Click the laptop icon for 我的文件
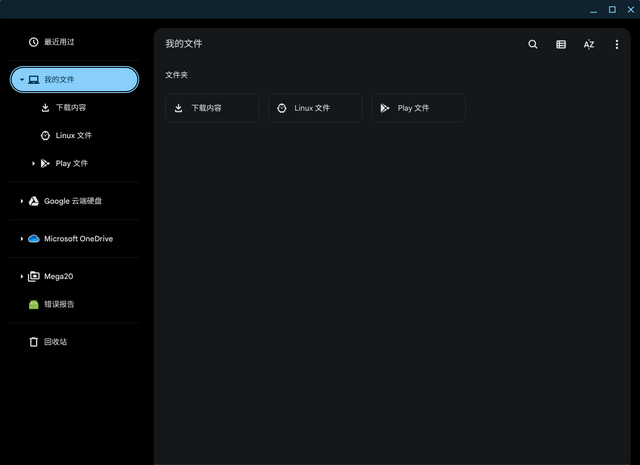 33,80
